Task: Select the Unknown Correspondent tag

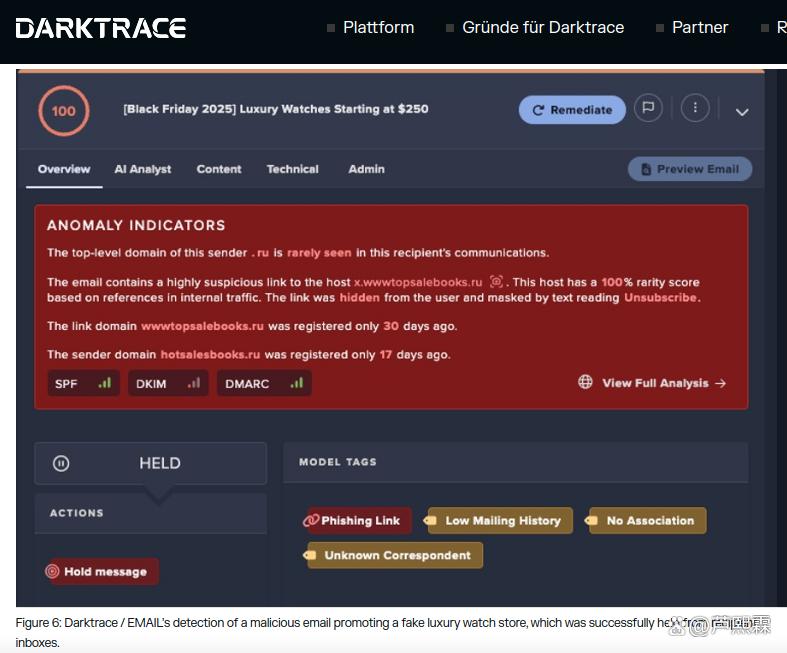Action: click(x=394, y=555)
